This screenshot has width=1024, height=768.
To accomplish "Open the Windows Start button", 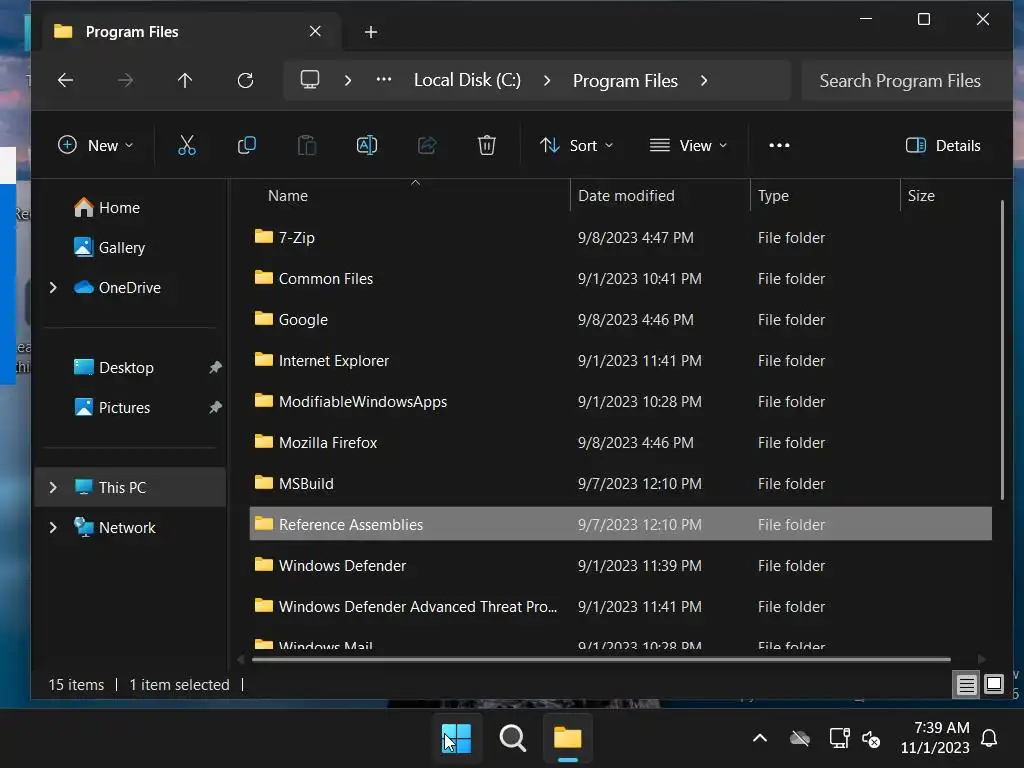I will [456, 739].
